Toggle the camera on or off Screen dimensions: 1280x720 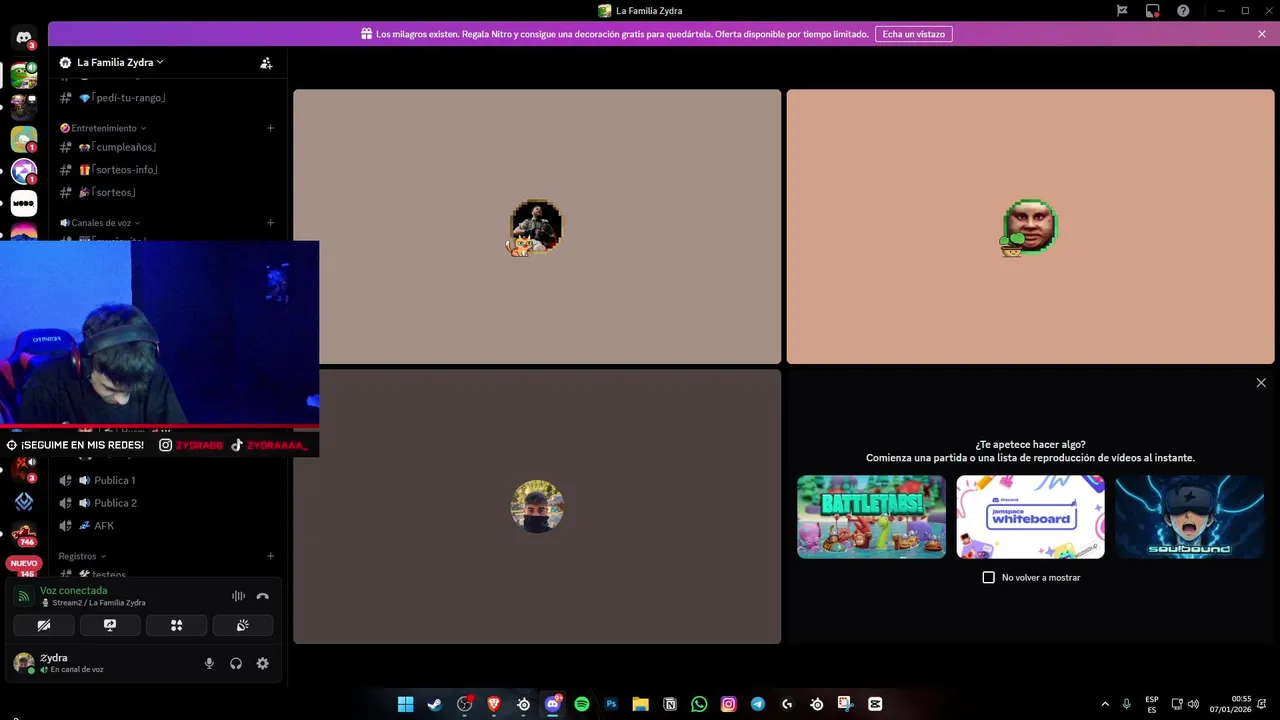[44, 625]
